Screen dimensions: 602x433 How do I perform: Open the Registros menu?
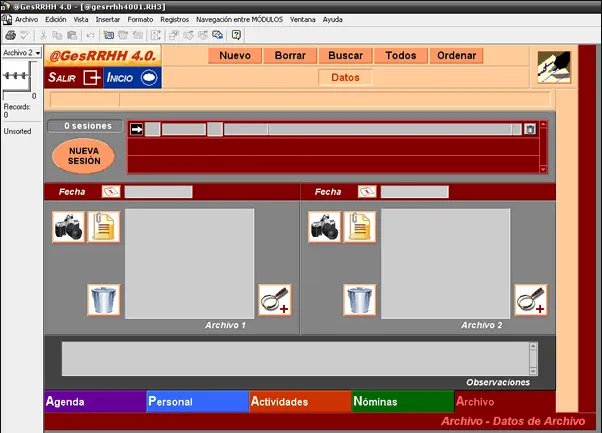tap(175, 20)
